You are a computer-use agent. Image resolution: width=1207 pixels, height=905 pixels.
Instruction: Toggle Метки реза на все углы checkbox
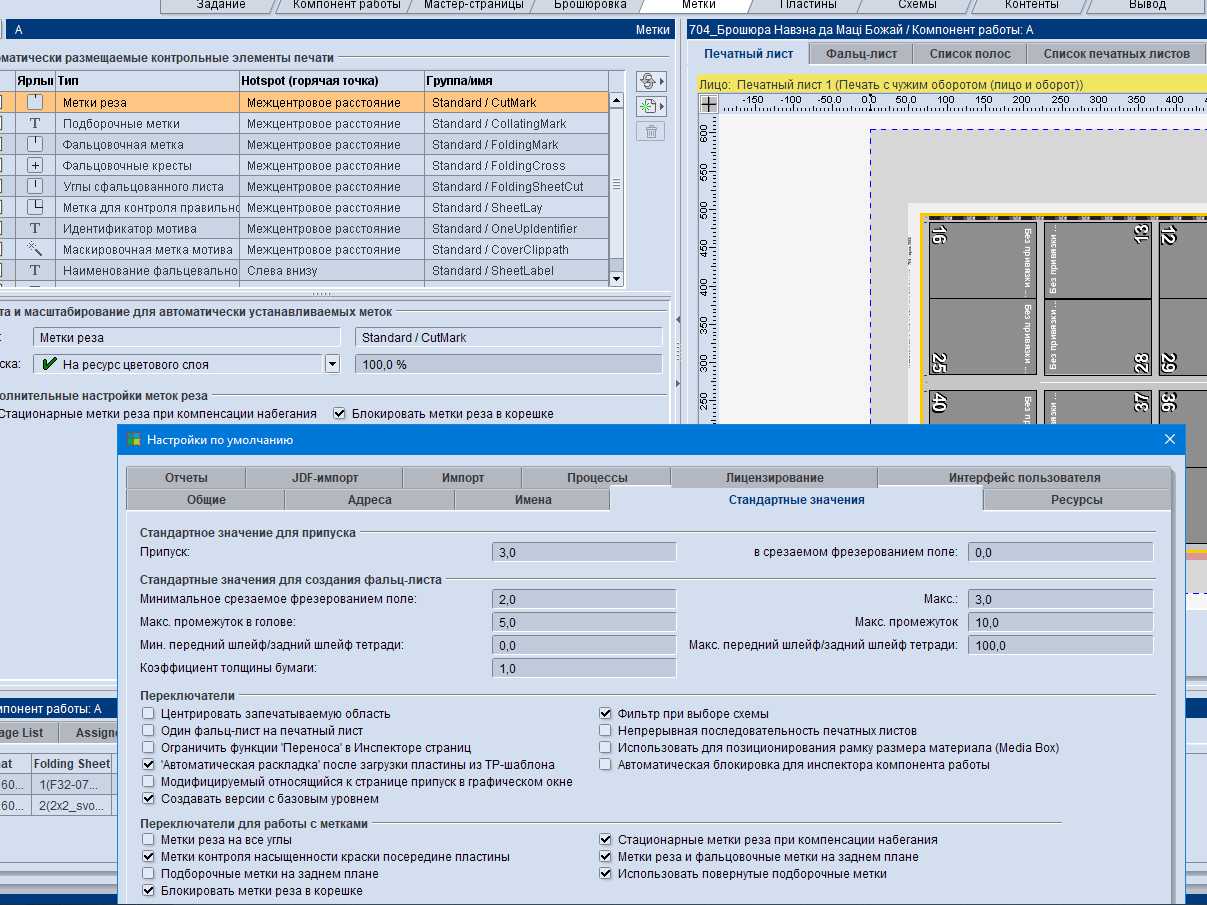point(149,840)
